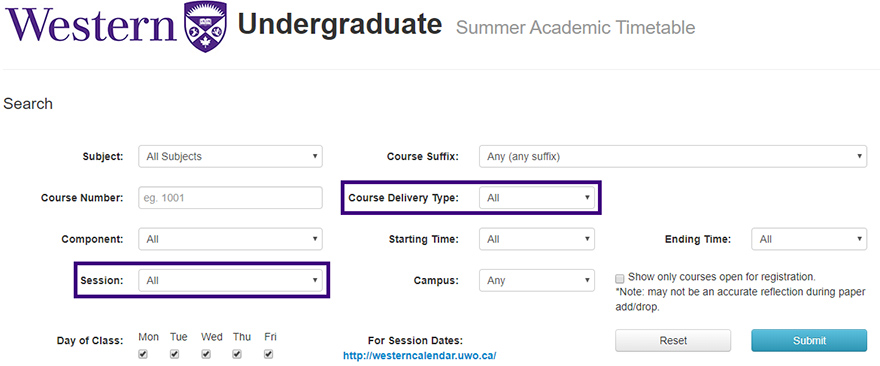Click the Course Number input field
The image size is (880, 366).
[230, 198]
